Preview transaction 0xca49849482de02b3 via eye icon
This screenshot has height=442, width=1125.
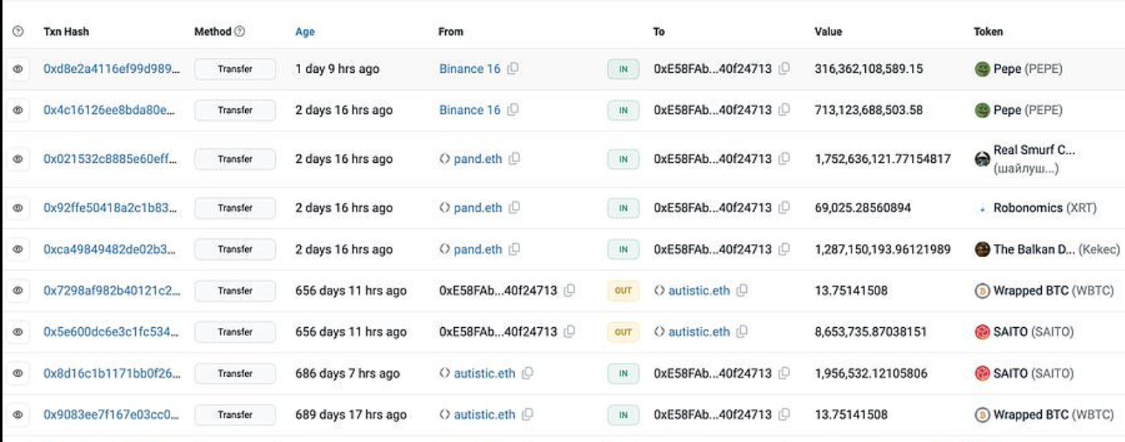tap(18, 249)
